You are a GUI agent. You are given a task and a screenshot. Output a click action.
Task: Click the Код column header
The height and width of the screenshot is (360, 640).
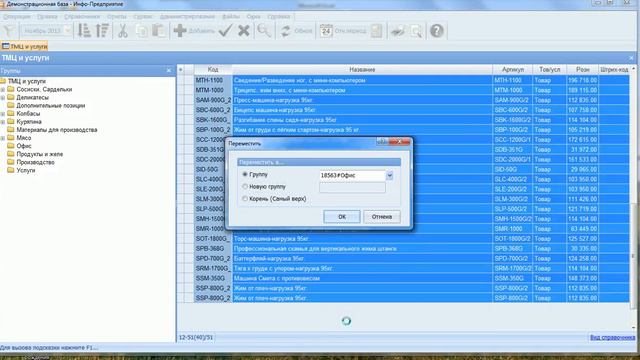click(x=213, y=70)
